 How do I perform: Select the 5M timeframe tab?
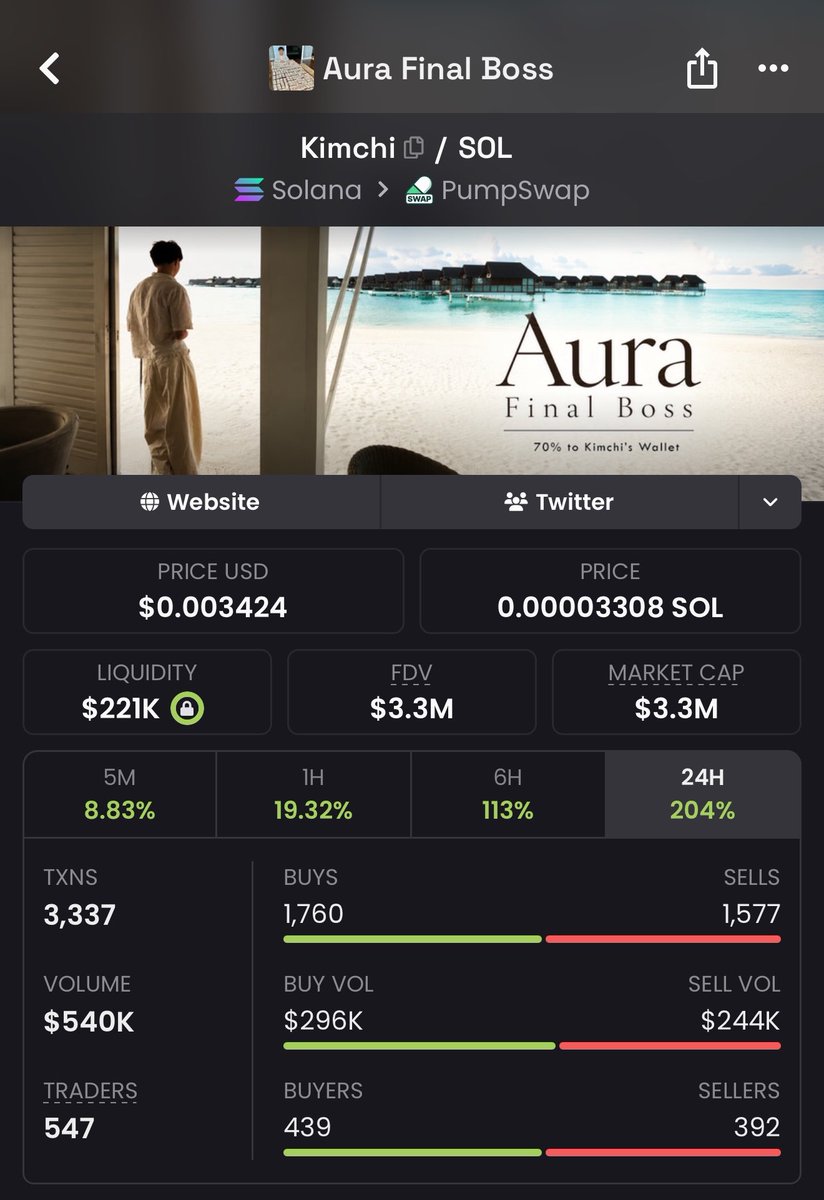[x=120, y=794]
